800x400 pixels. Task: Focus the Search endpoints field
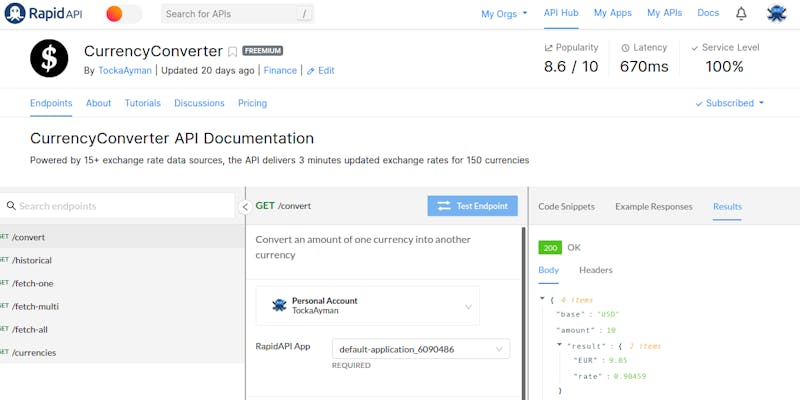coord(117,206)
